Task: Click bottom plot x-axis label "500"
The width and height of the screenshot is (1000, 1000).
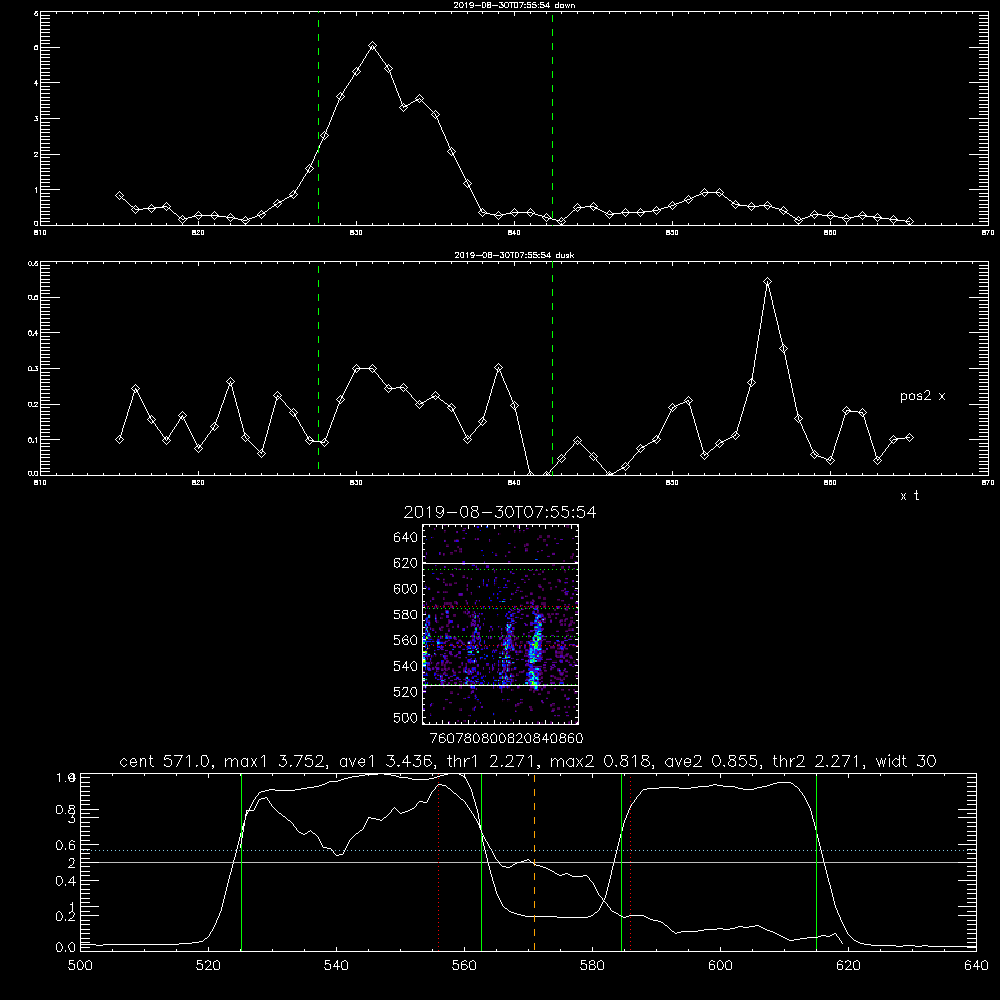Action: click(80, 966)
